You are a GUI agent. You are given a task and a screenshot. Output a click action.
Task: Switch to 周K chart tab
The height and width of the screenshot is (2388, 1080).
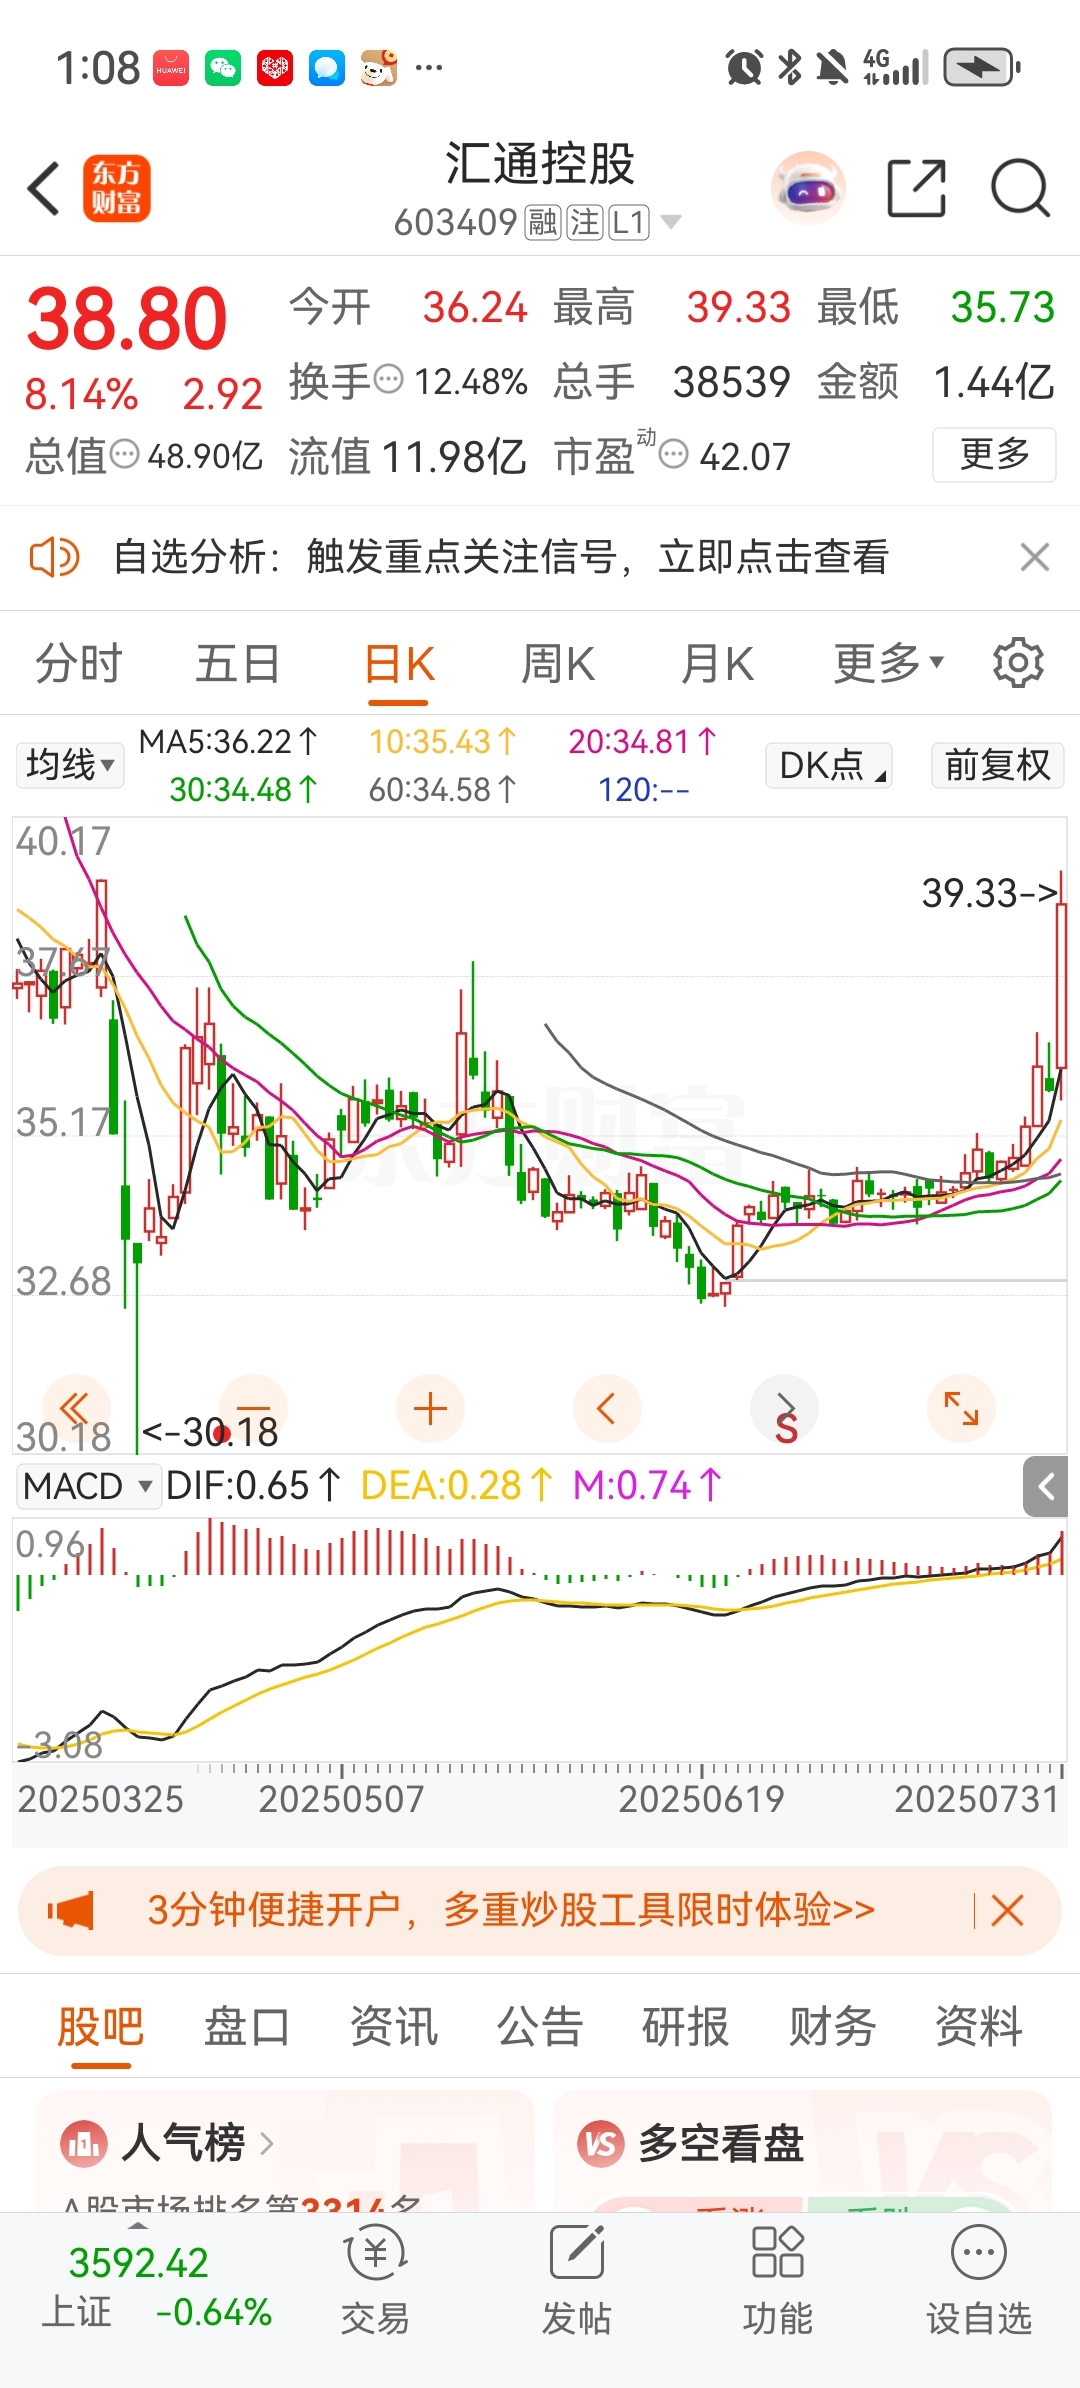[x=558, y=663]
